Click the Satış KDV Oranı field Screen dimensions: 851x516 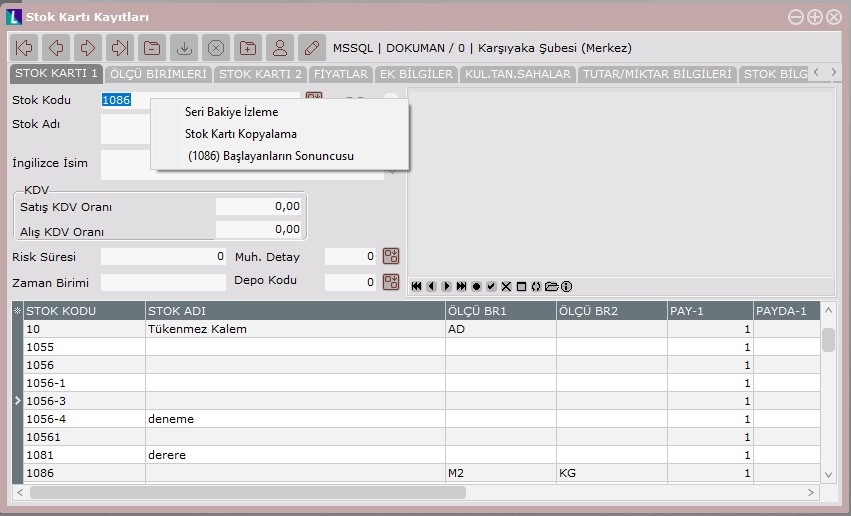(x=259, y=207)
